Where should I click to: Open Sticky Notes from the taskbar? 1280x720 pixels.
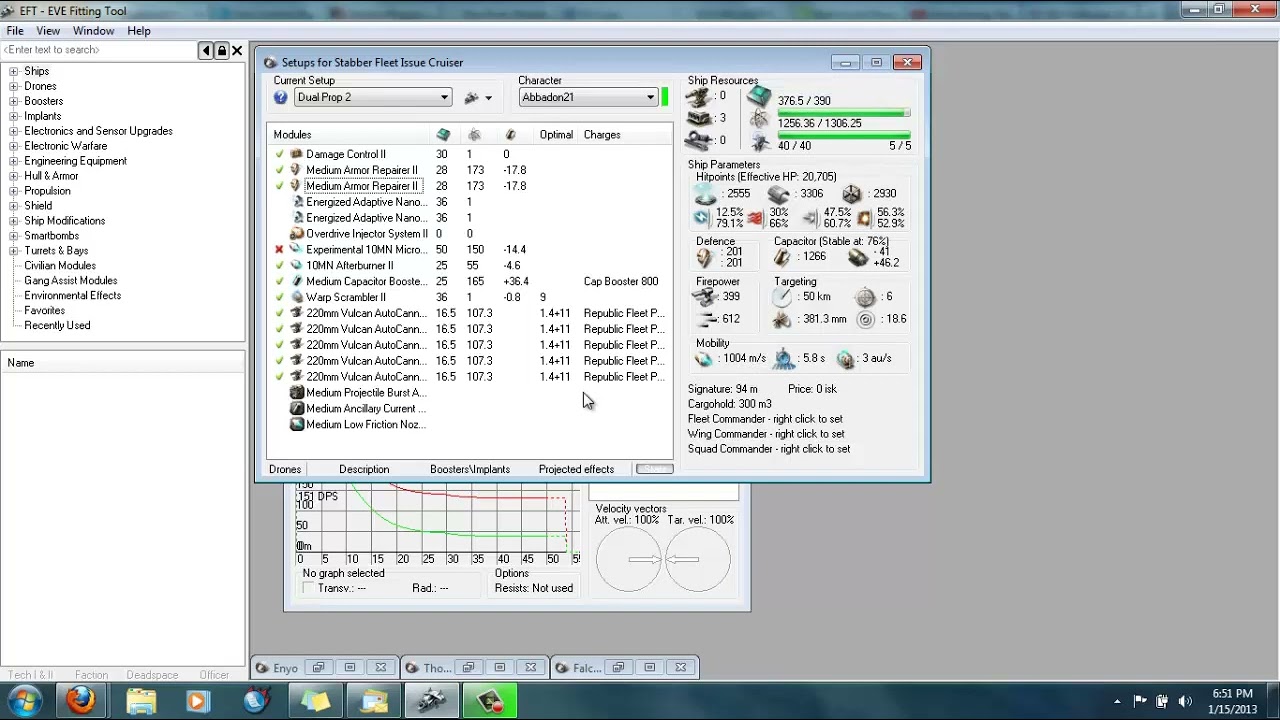click(317, 700)
